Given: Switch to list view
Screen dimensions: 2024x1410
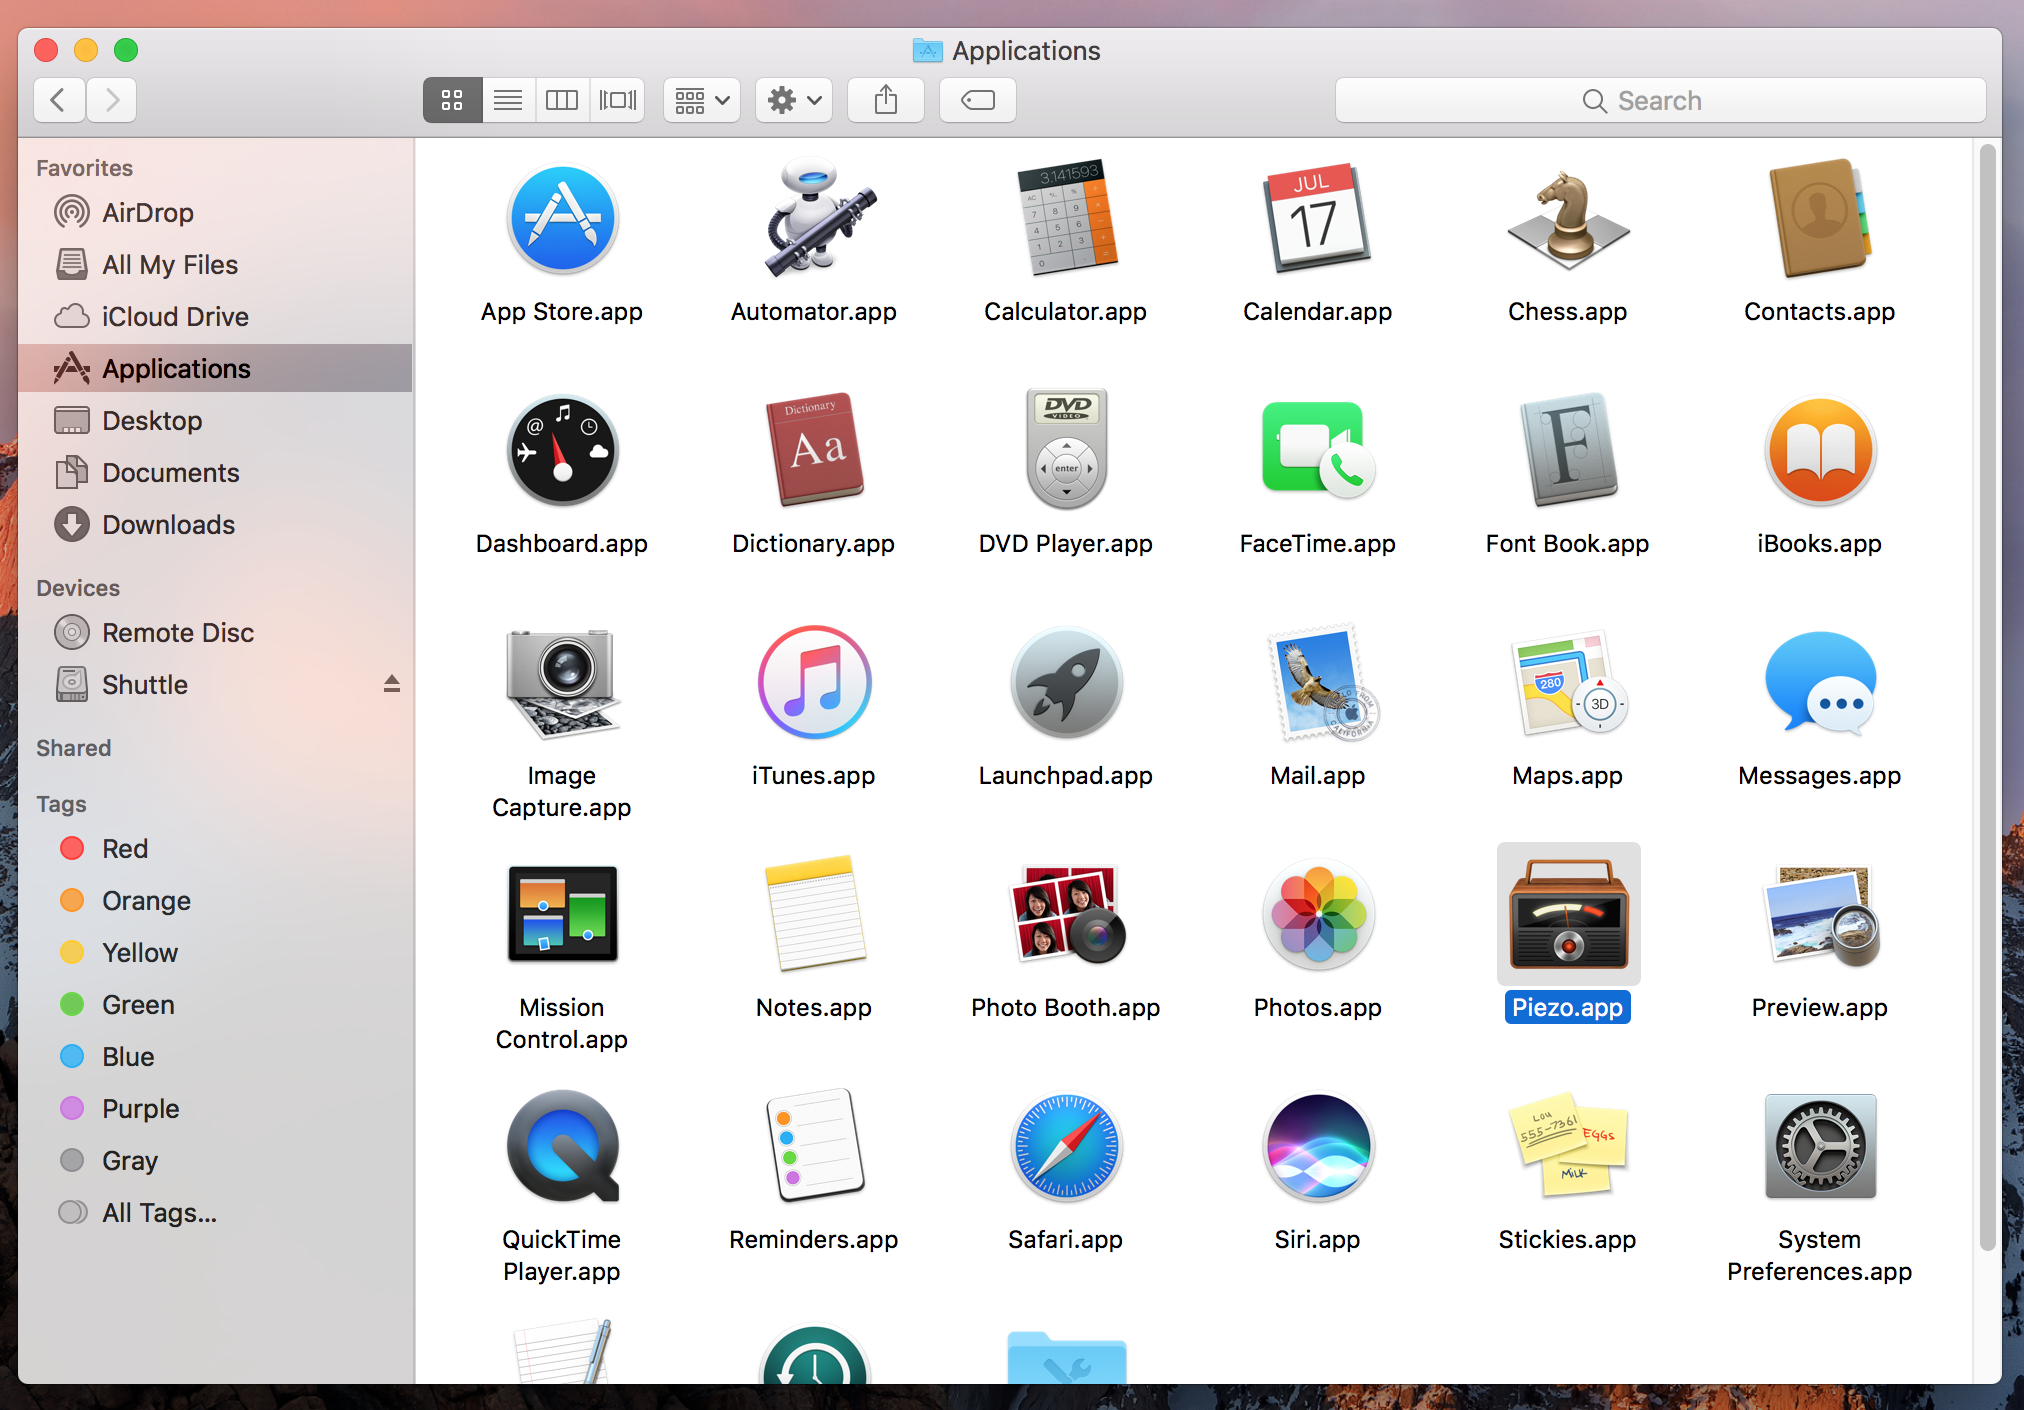Looking at the screenshot, I should tap(508, 100).
